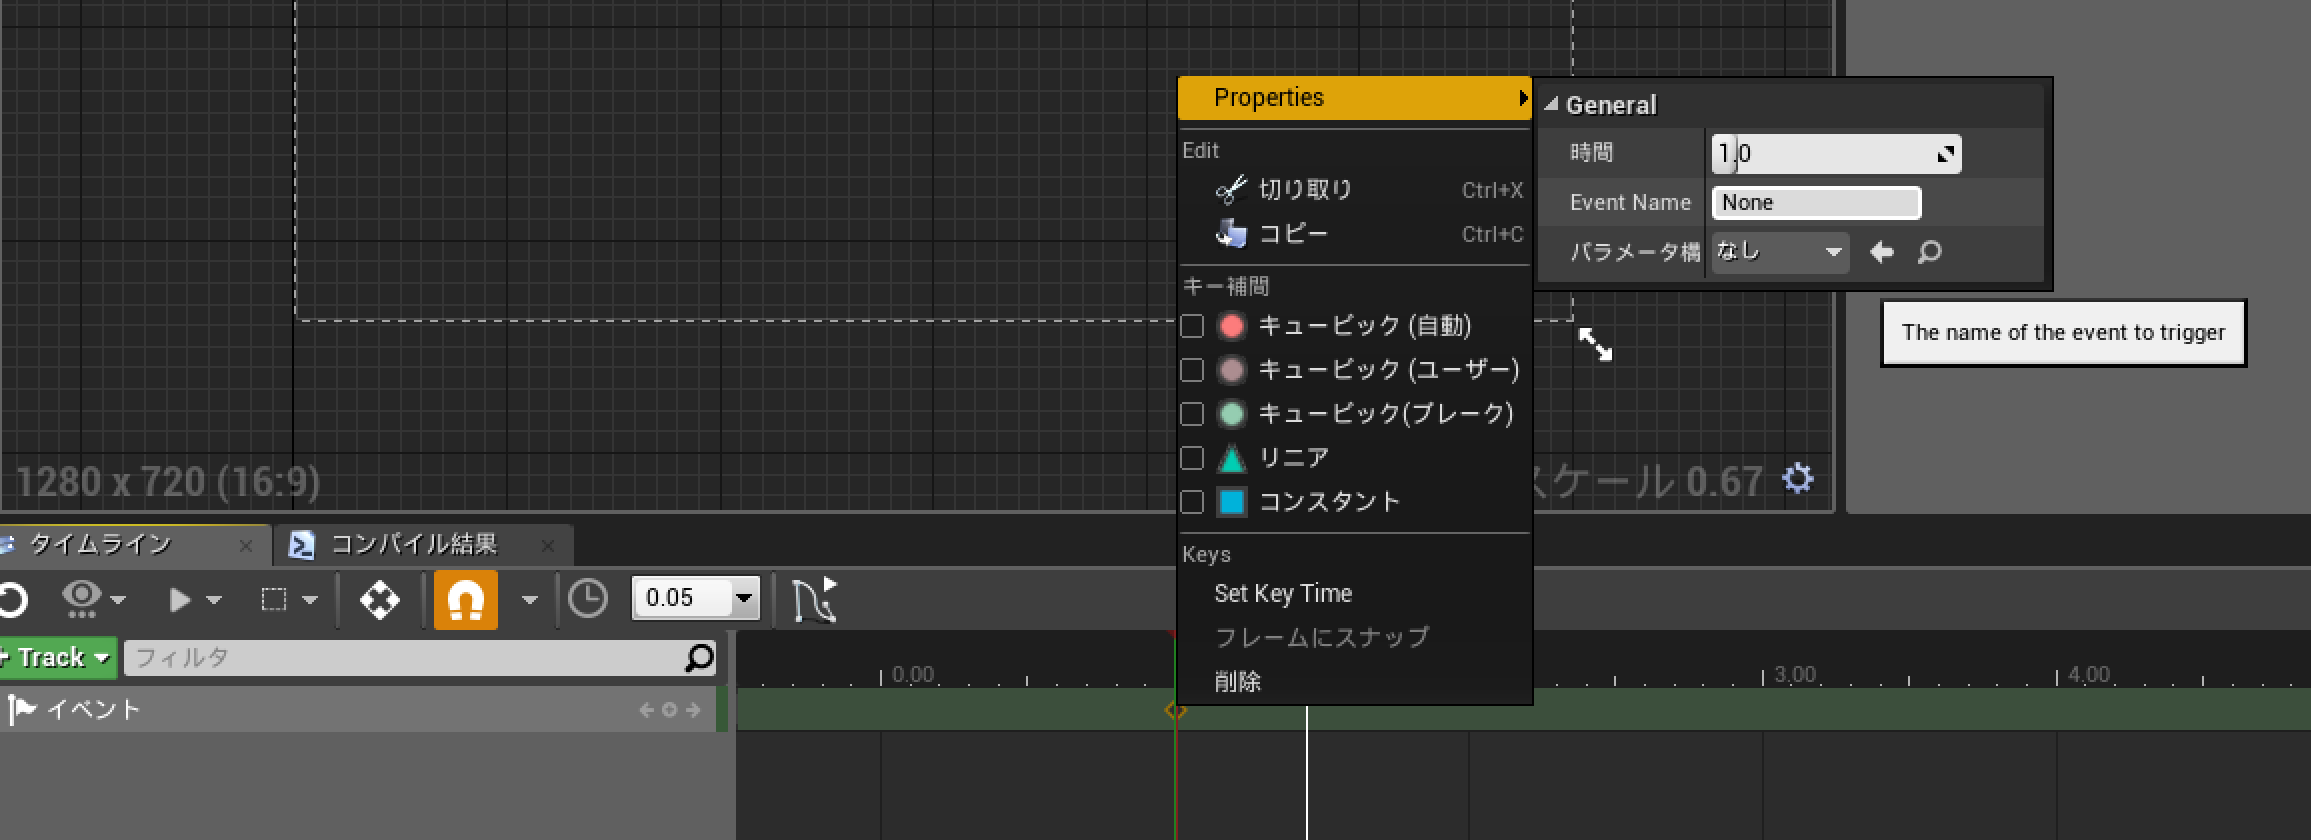This screenshot has width=2311, height=840.
Task: Click the filter magnifier icon
Action: coord(700,657)
